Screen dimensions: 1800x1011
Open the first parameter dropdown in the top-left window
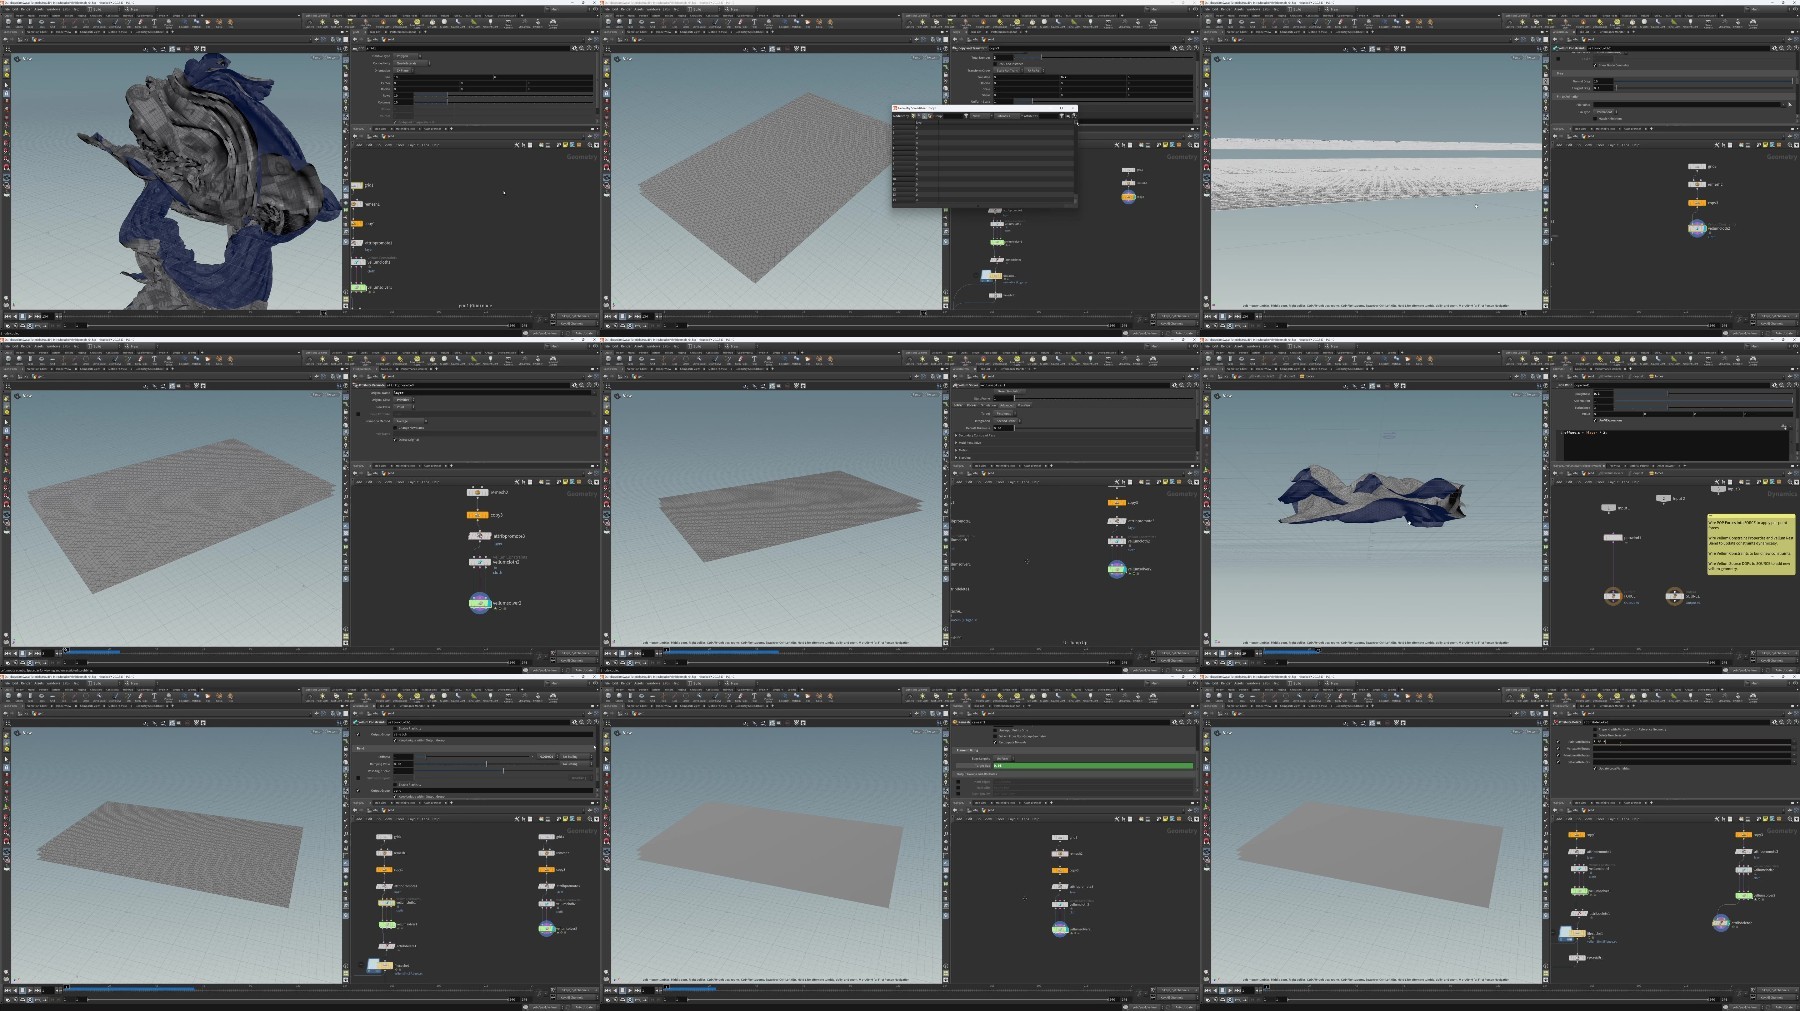(x=407, y=56)
